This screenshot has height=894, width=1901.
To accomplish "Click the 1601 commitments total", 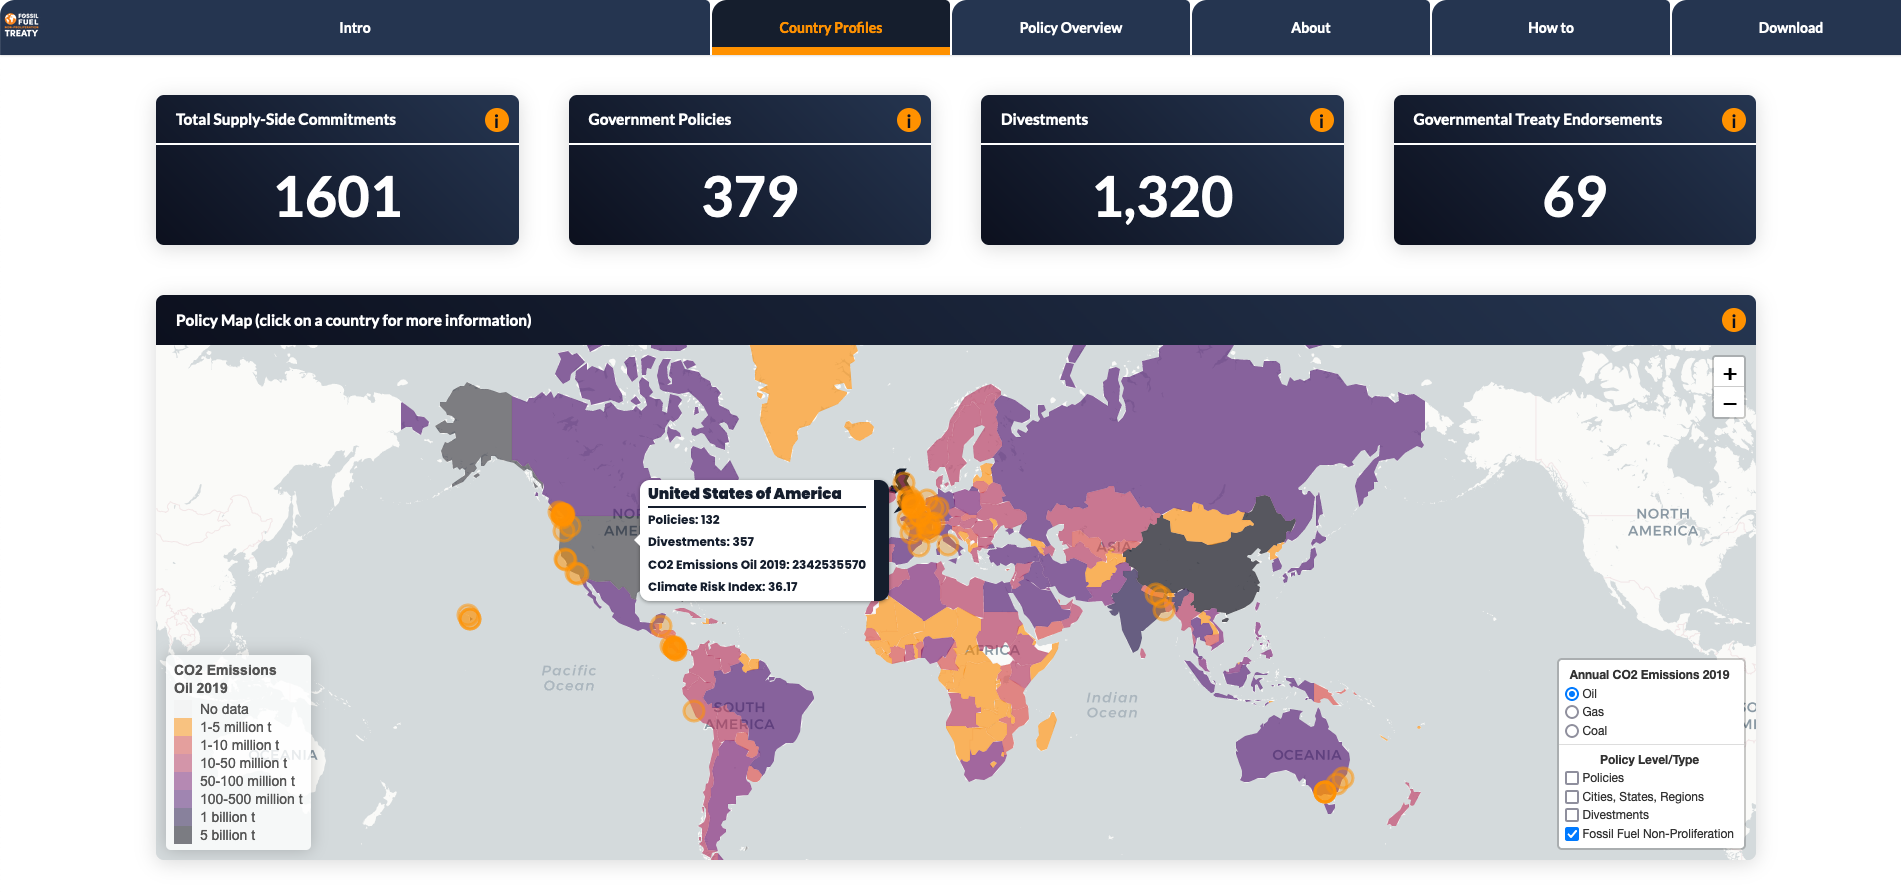I will point(338,196).
